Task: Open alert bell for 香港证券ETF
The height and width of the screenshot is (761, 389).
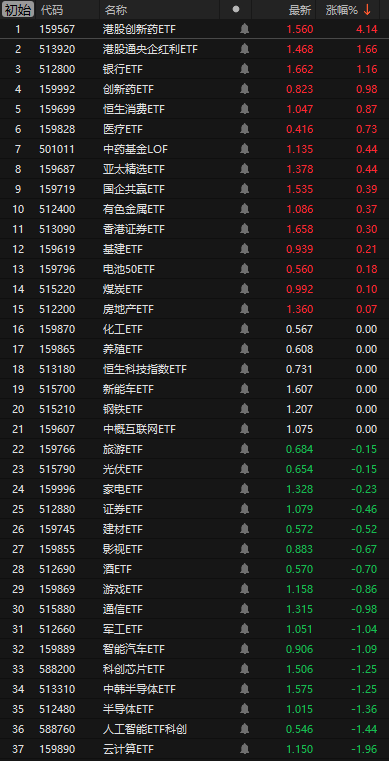Action: (x=244, y=229)
